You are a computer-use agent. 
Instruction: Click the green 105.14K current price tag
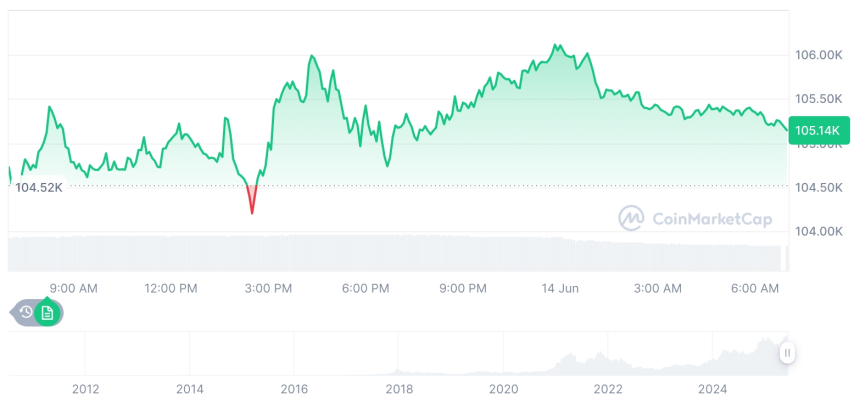tap(817, 130)
